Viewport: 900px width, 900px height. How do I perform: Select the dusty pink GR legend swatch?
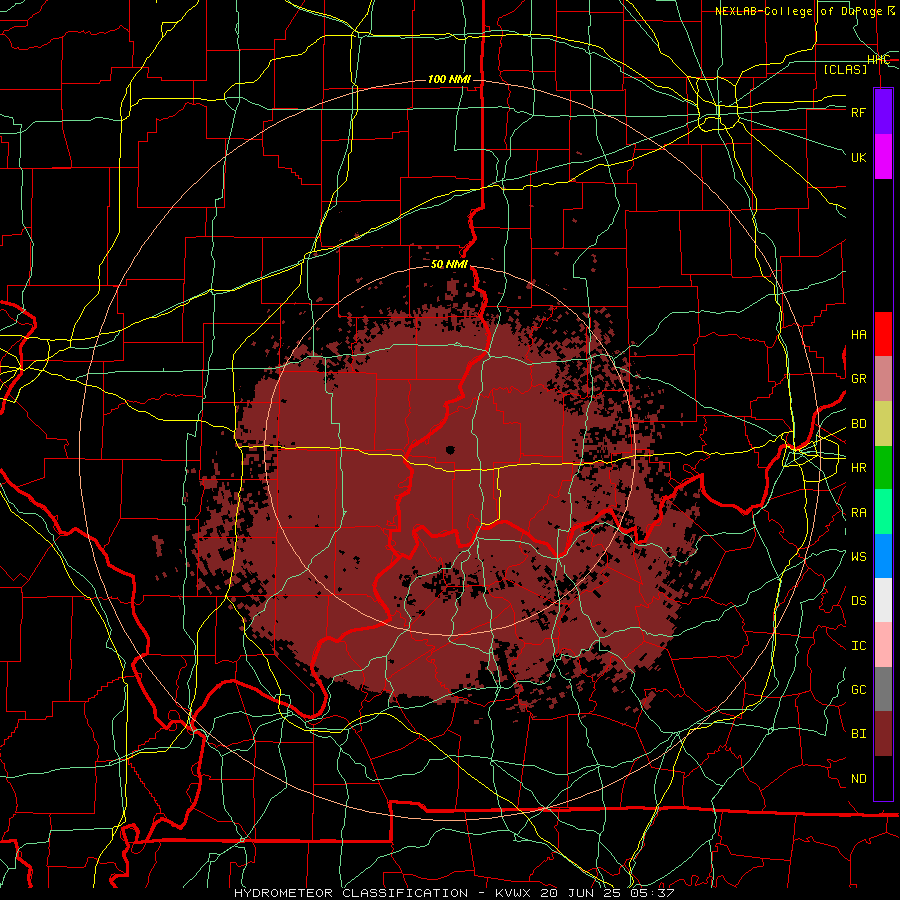[x=883, y=379]
